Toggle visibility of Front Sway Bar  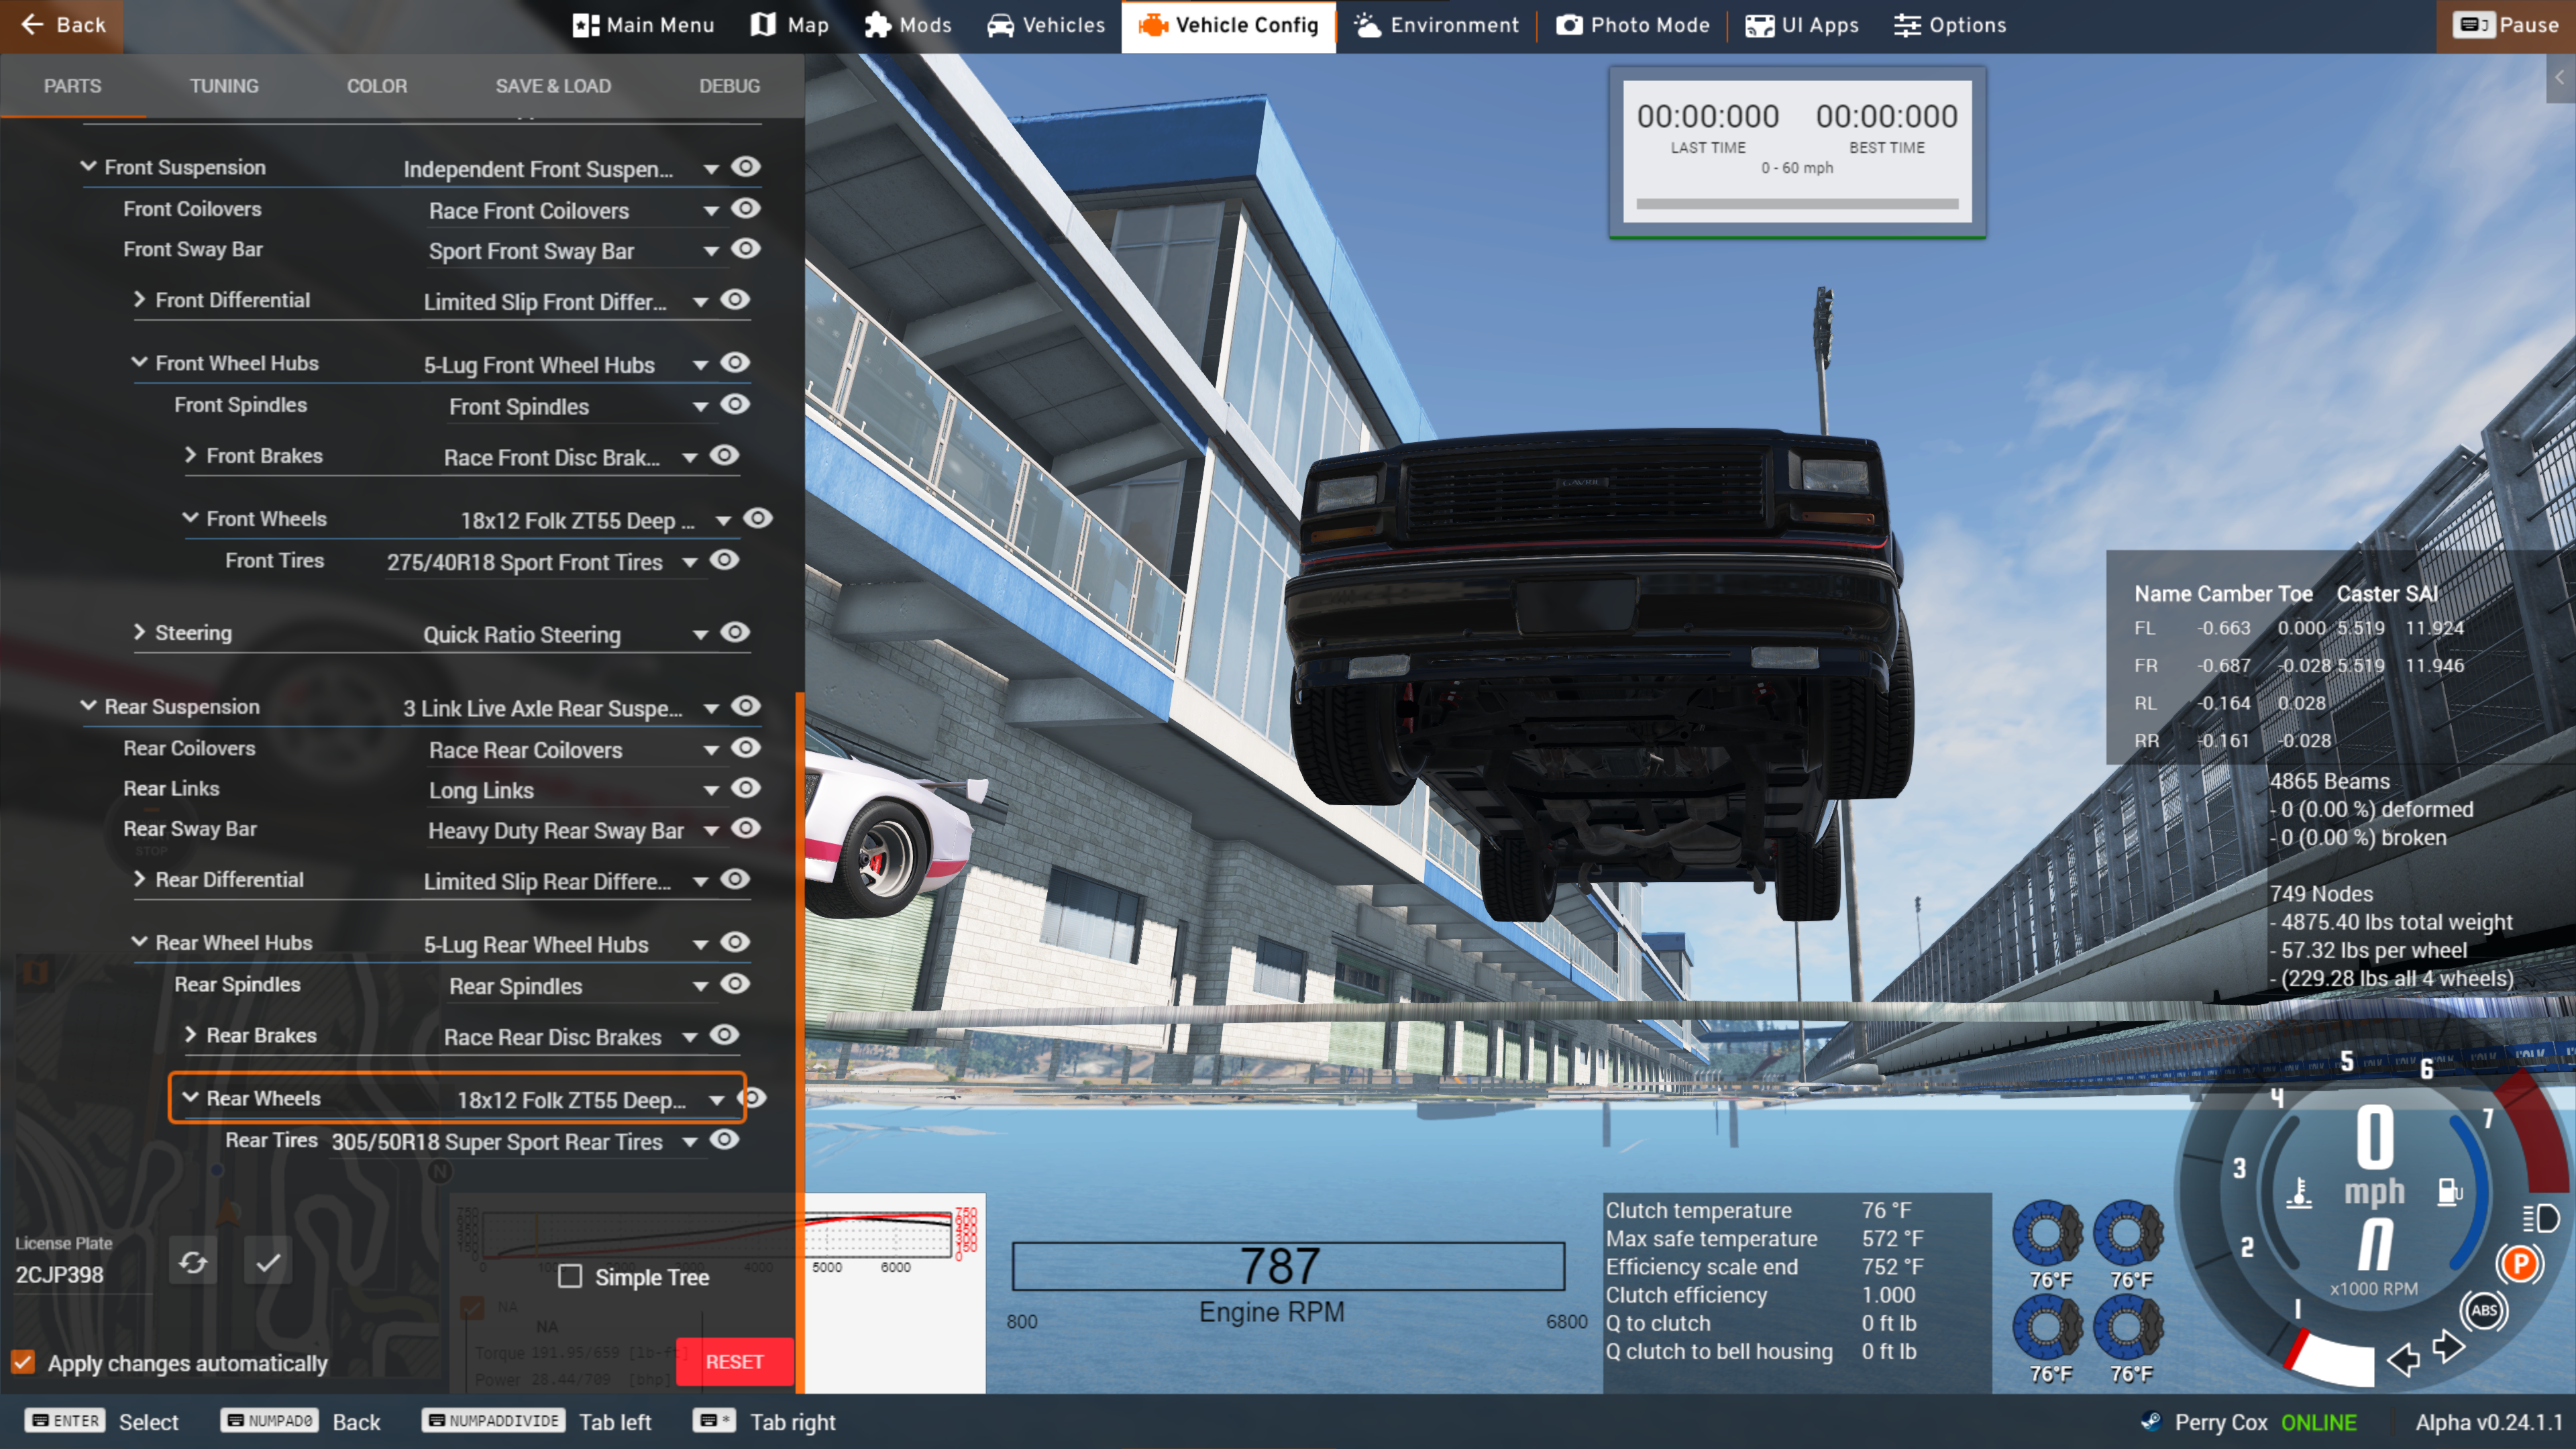pyautogui.click(x=746, y=248)
